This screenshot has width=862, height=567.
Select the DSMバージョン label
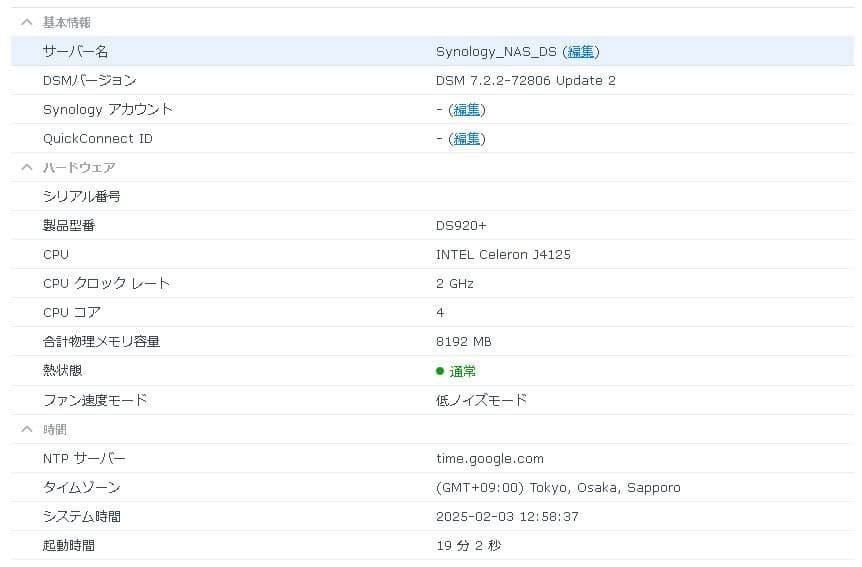90,81
